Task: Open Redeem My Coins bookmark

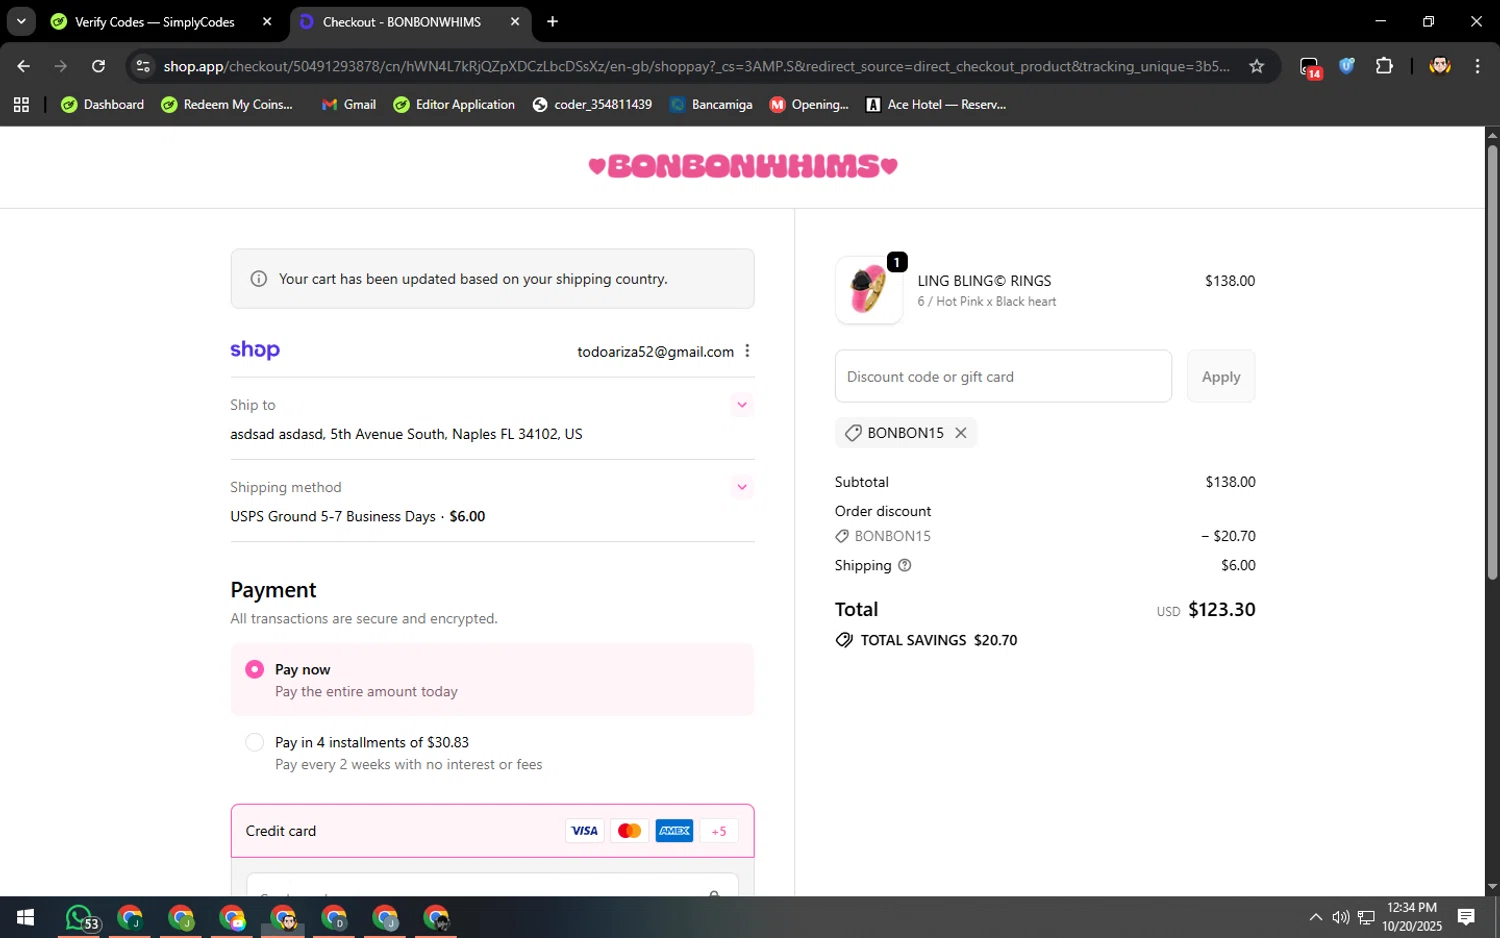Action: point(227,104)
